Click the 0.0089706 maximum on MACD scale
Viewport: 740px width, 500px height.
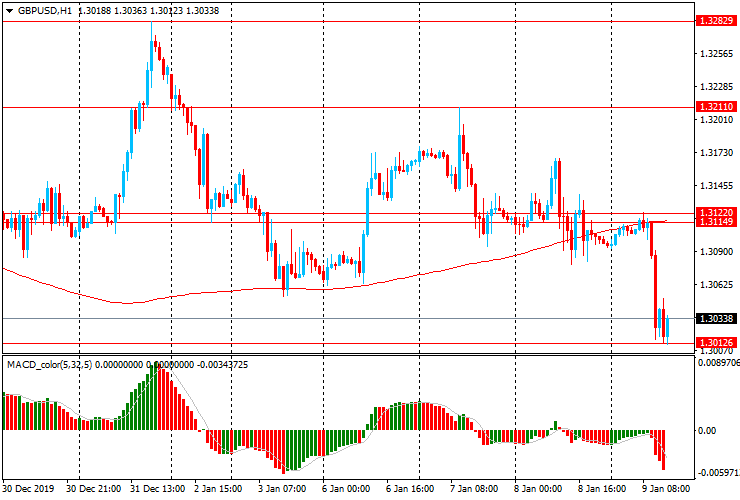(719, 363)
